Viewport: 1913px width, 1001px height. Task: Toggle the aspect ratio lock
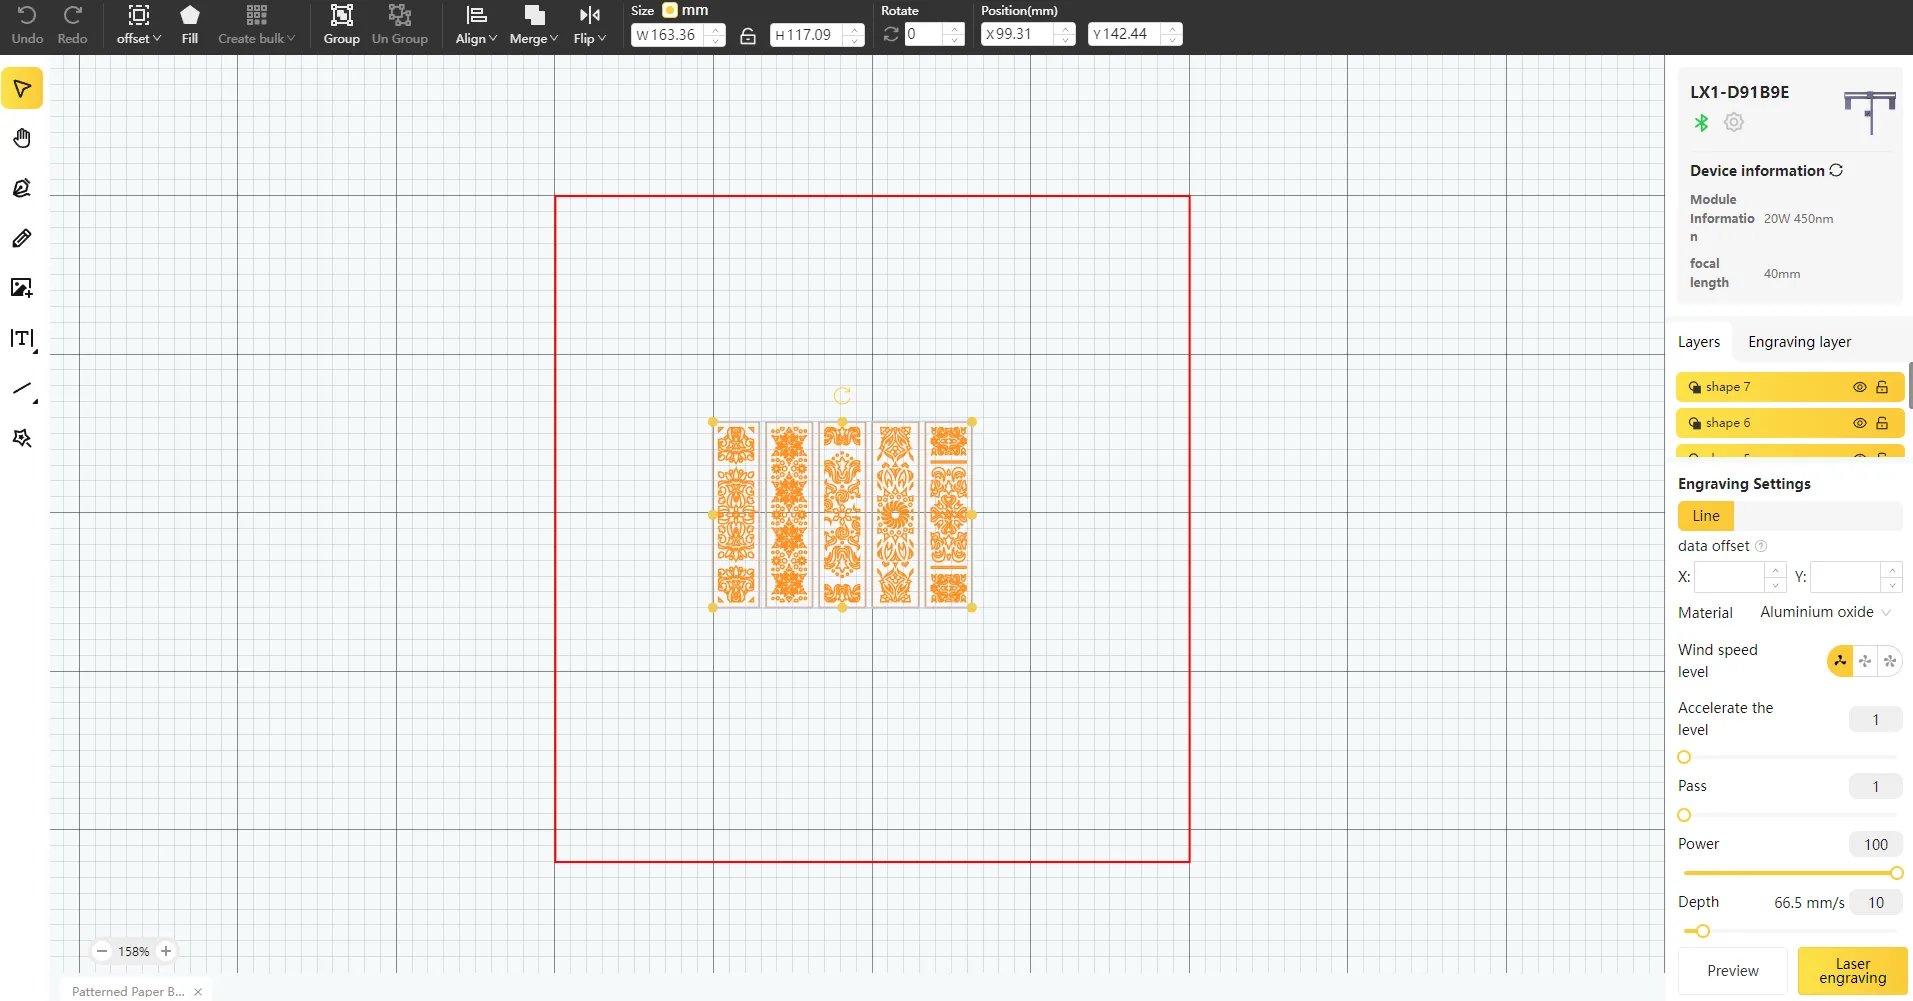pyautogui.click(x=748, y=36)
